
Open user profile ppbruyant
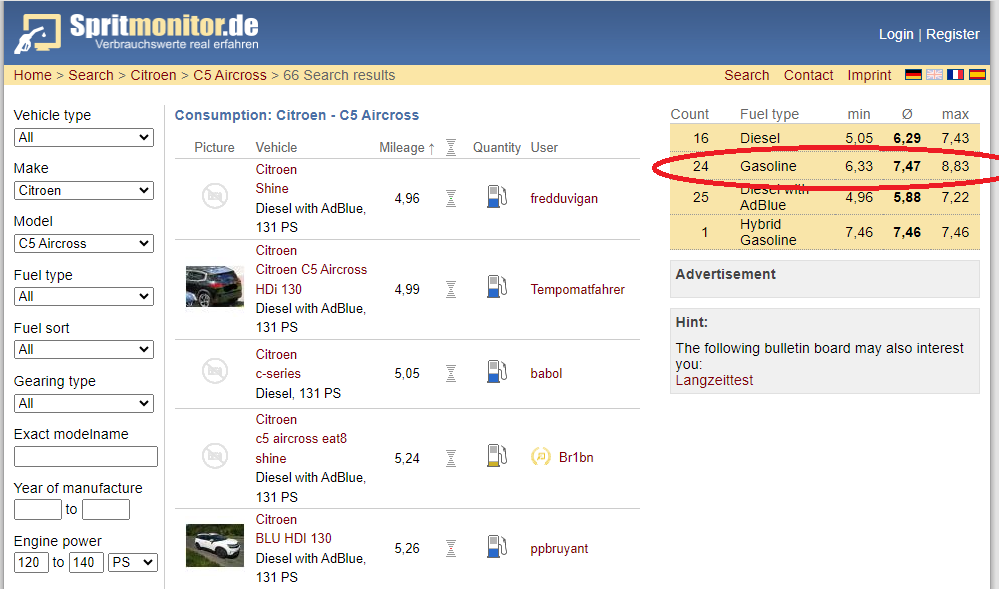[559, 548]
